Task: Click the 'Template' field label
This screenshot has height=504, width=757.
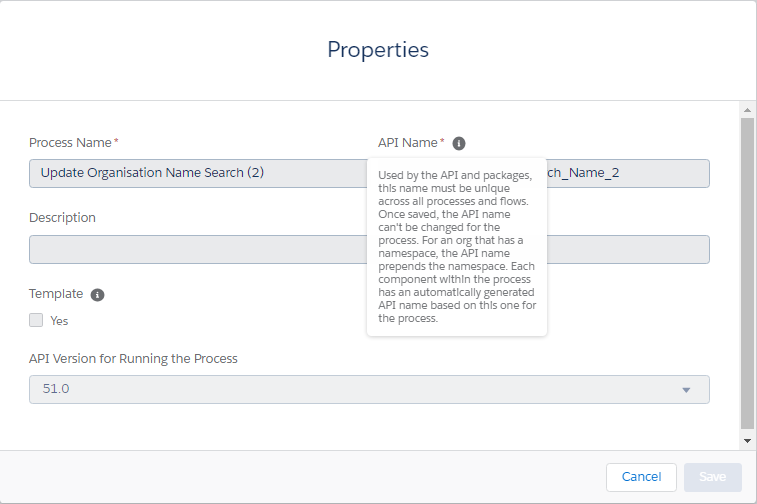Action: tap(56, 294)
